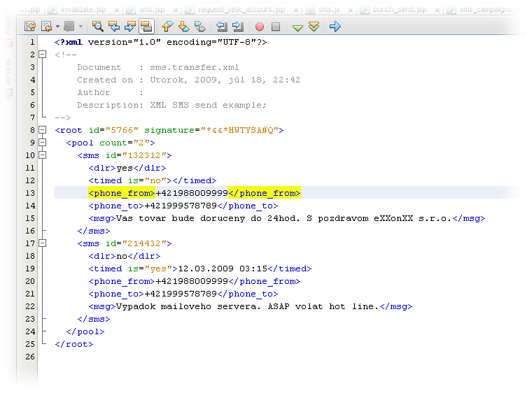Click the Shift Line Left icon
This screenshot has height=393, width=527.
(221, 26)
